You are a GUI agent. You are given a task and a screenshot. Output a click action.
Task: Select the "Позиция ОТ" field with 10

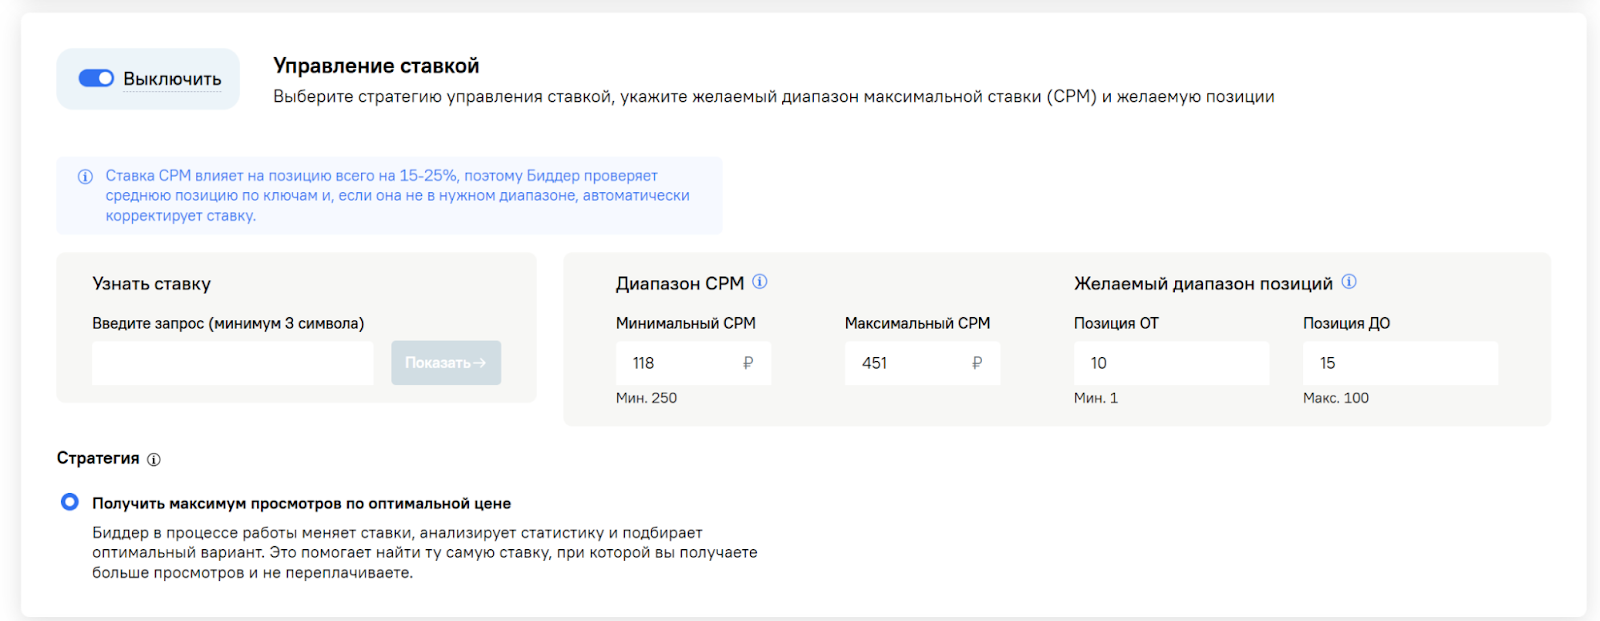click(x=1170, y=363)
